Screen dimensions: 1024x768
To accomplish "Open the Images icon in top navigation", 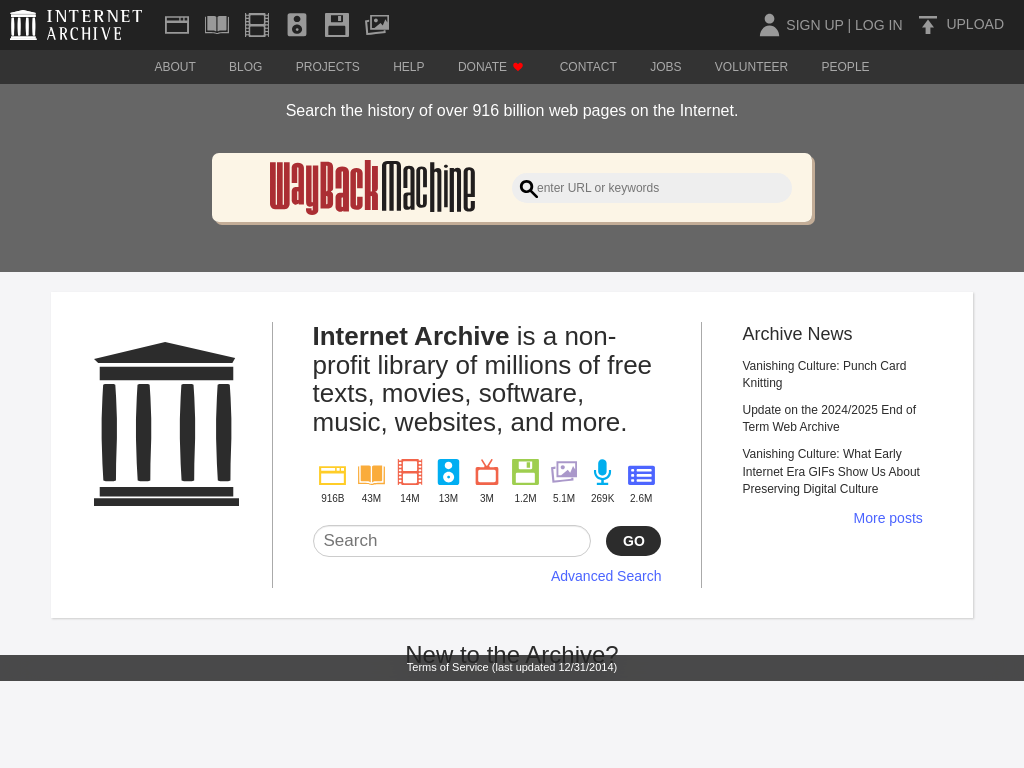I will (377, 25).
